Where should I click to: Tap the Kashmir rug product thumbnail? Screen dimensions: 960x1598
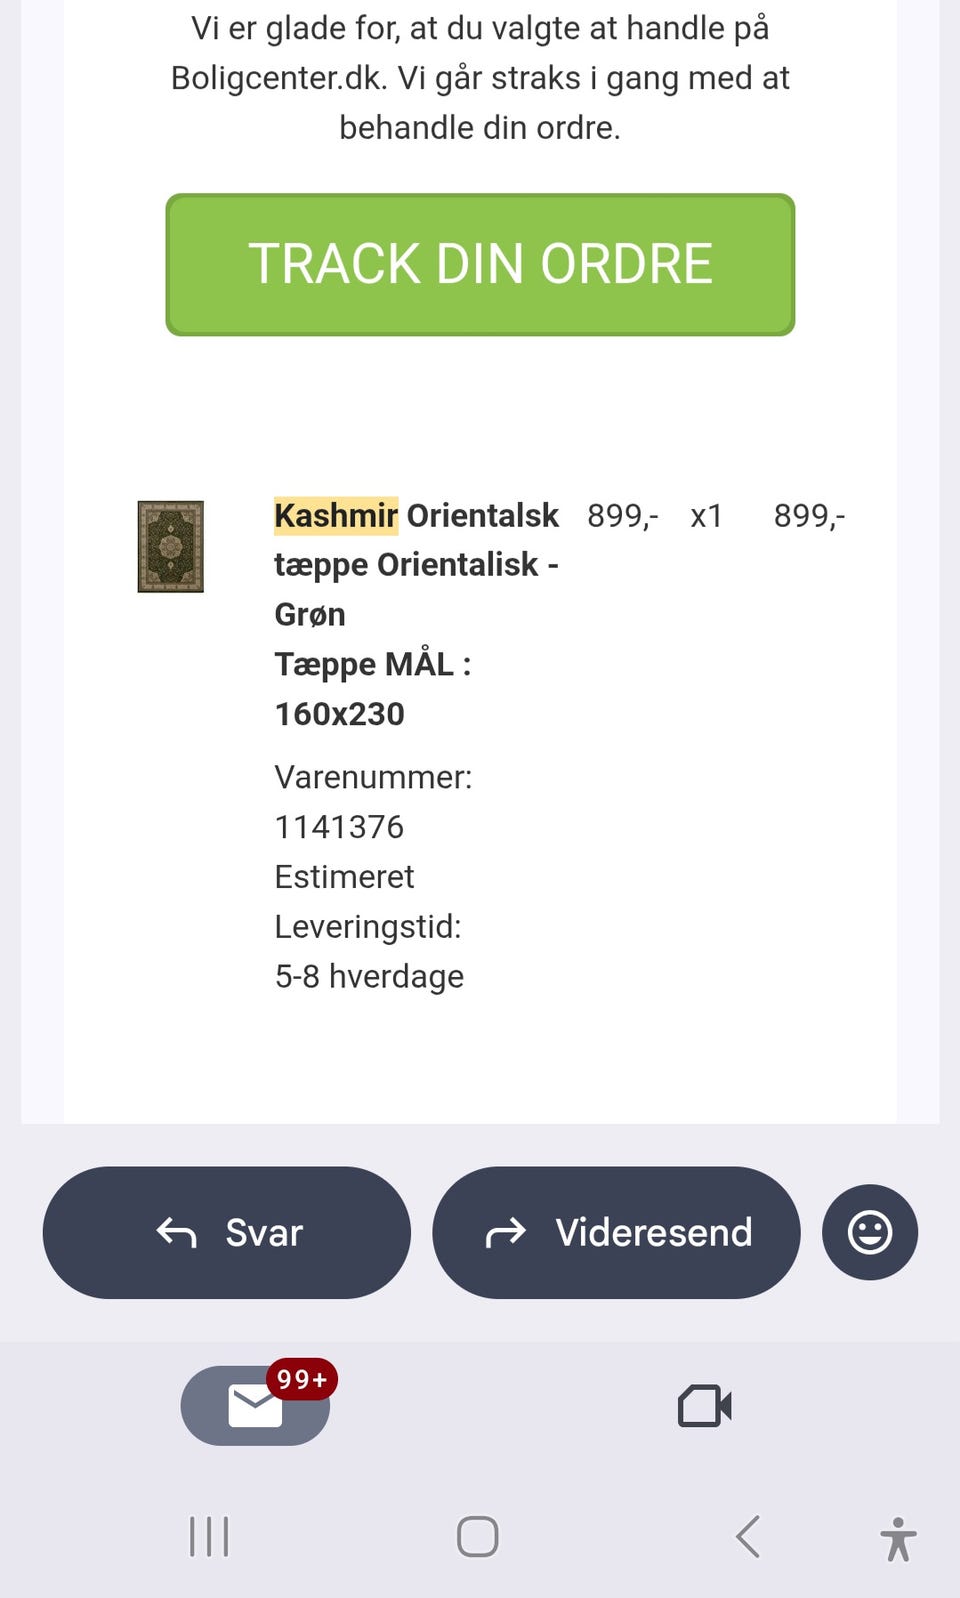(x=170, y=545)
